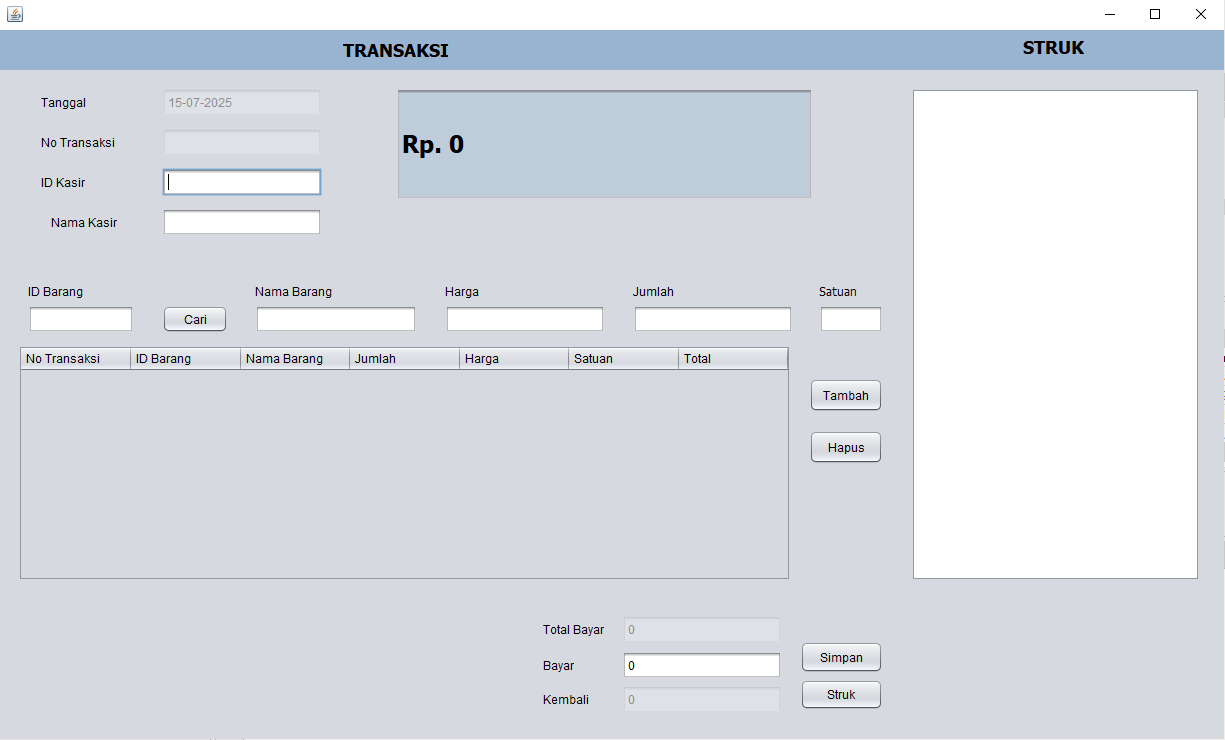Click the ID Barang input field
The width and height of the screenshot is (1225, 740).
(x=81, y=319)
